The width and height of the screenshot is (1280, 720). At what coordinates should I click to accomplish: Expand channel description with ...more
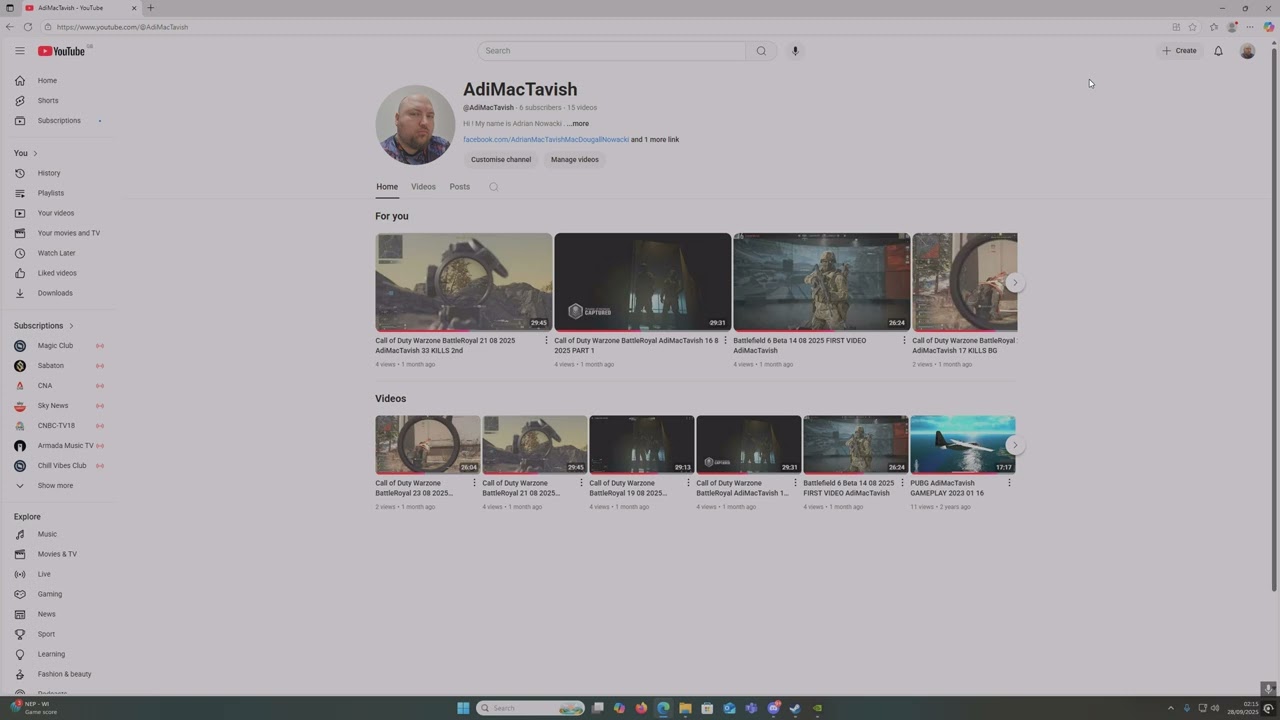[578, 124]
